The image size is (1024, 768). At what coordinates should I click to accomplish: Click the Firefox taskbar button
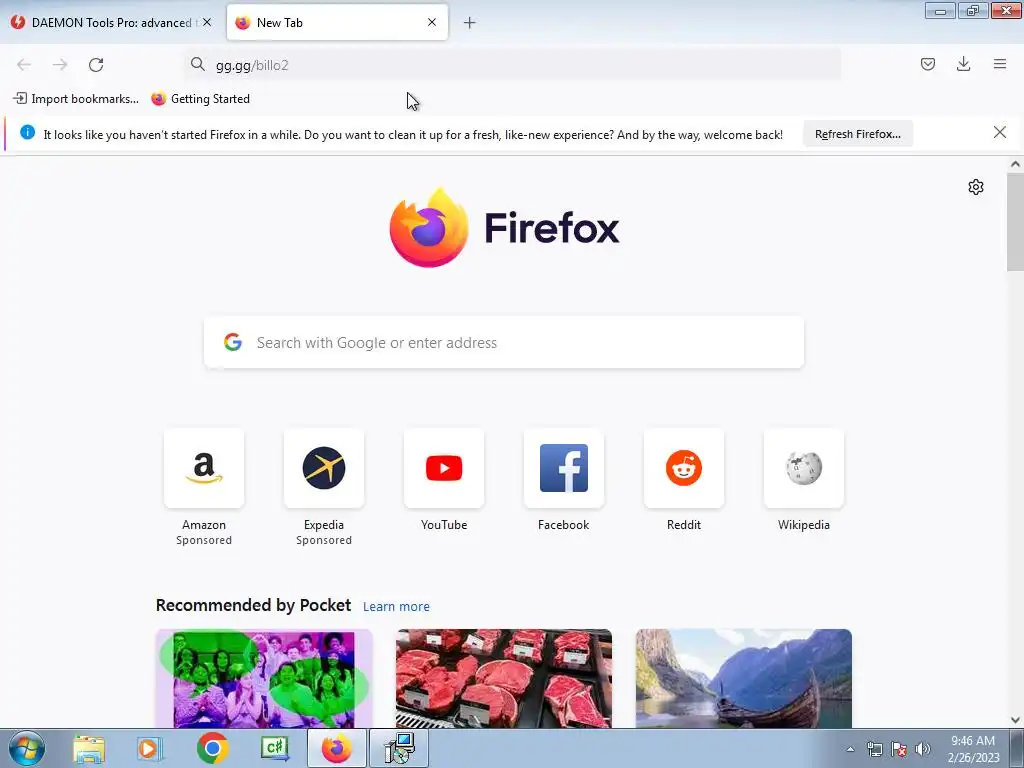[336, 748]
